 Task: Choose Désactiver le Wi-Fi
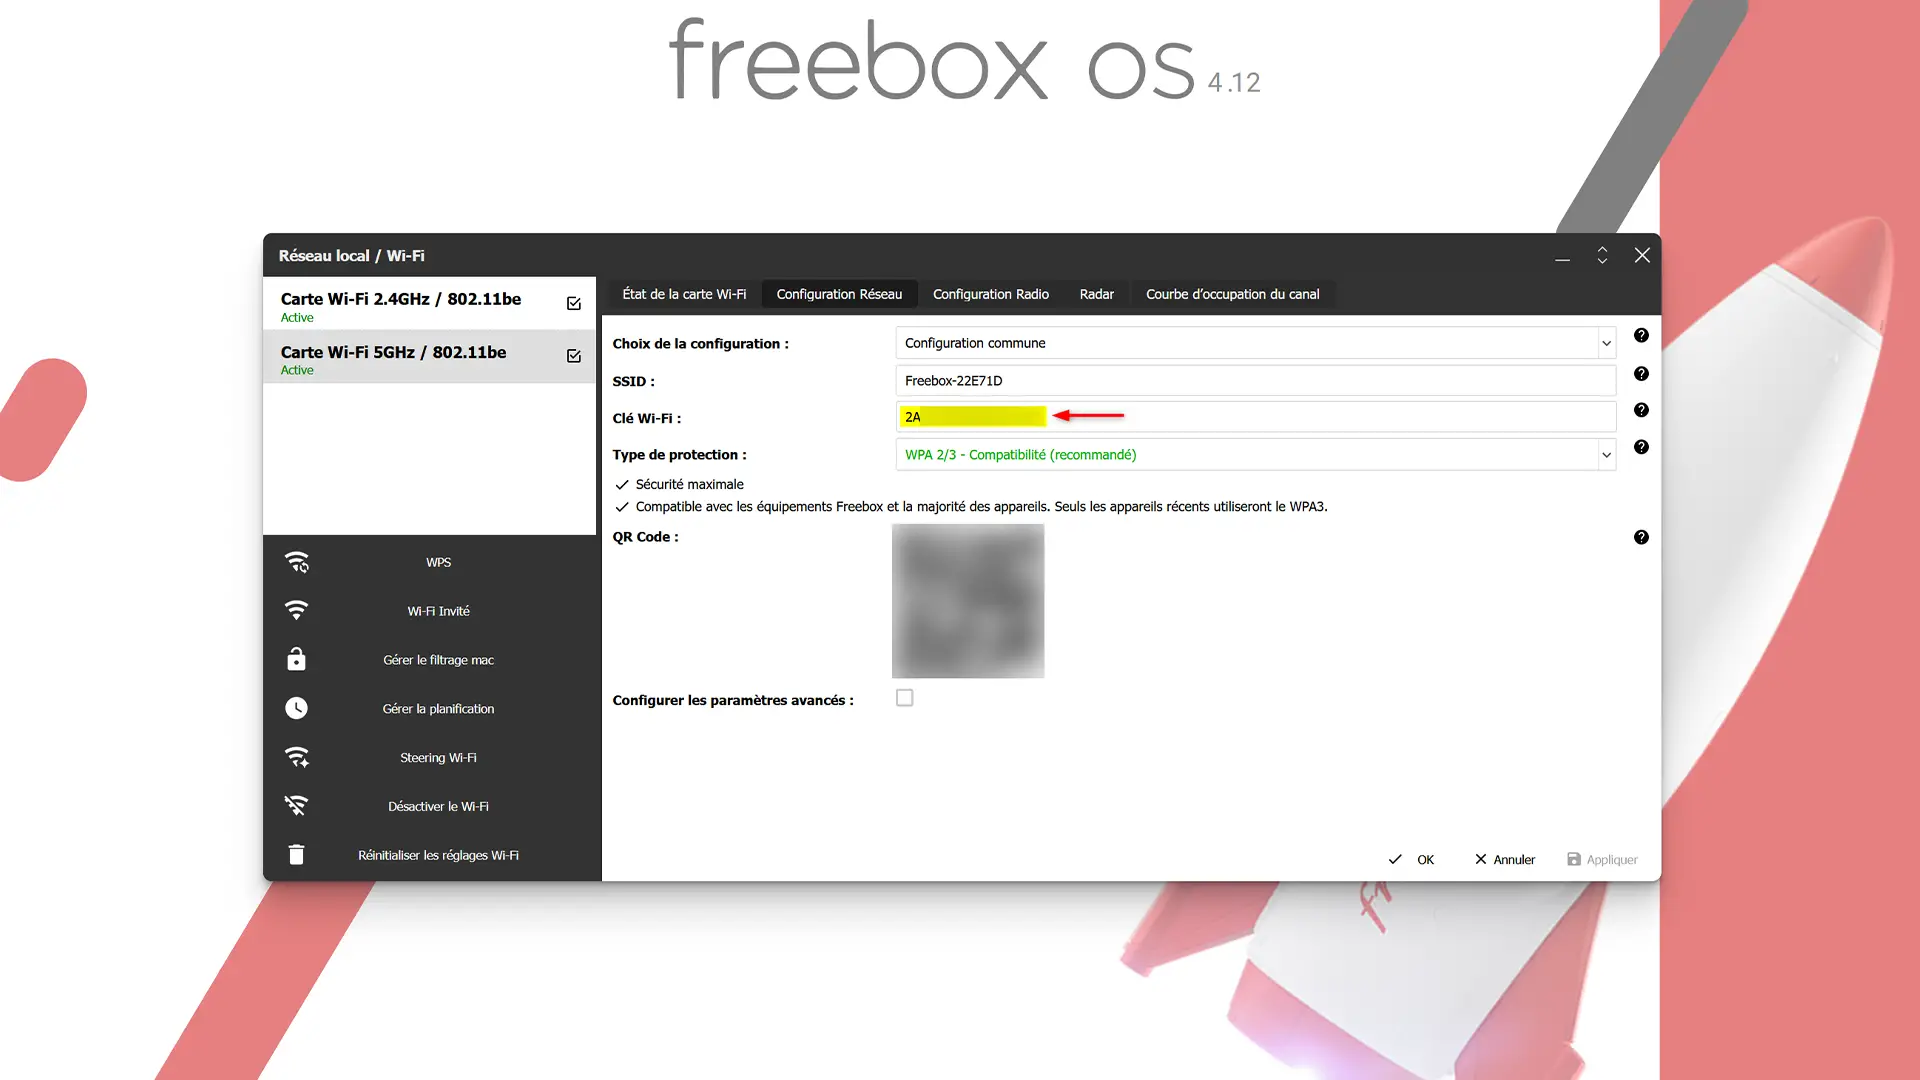[x=438, y=807]
